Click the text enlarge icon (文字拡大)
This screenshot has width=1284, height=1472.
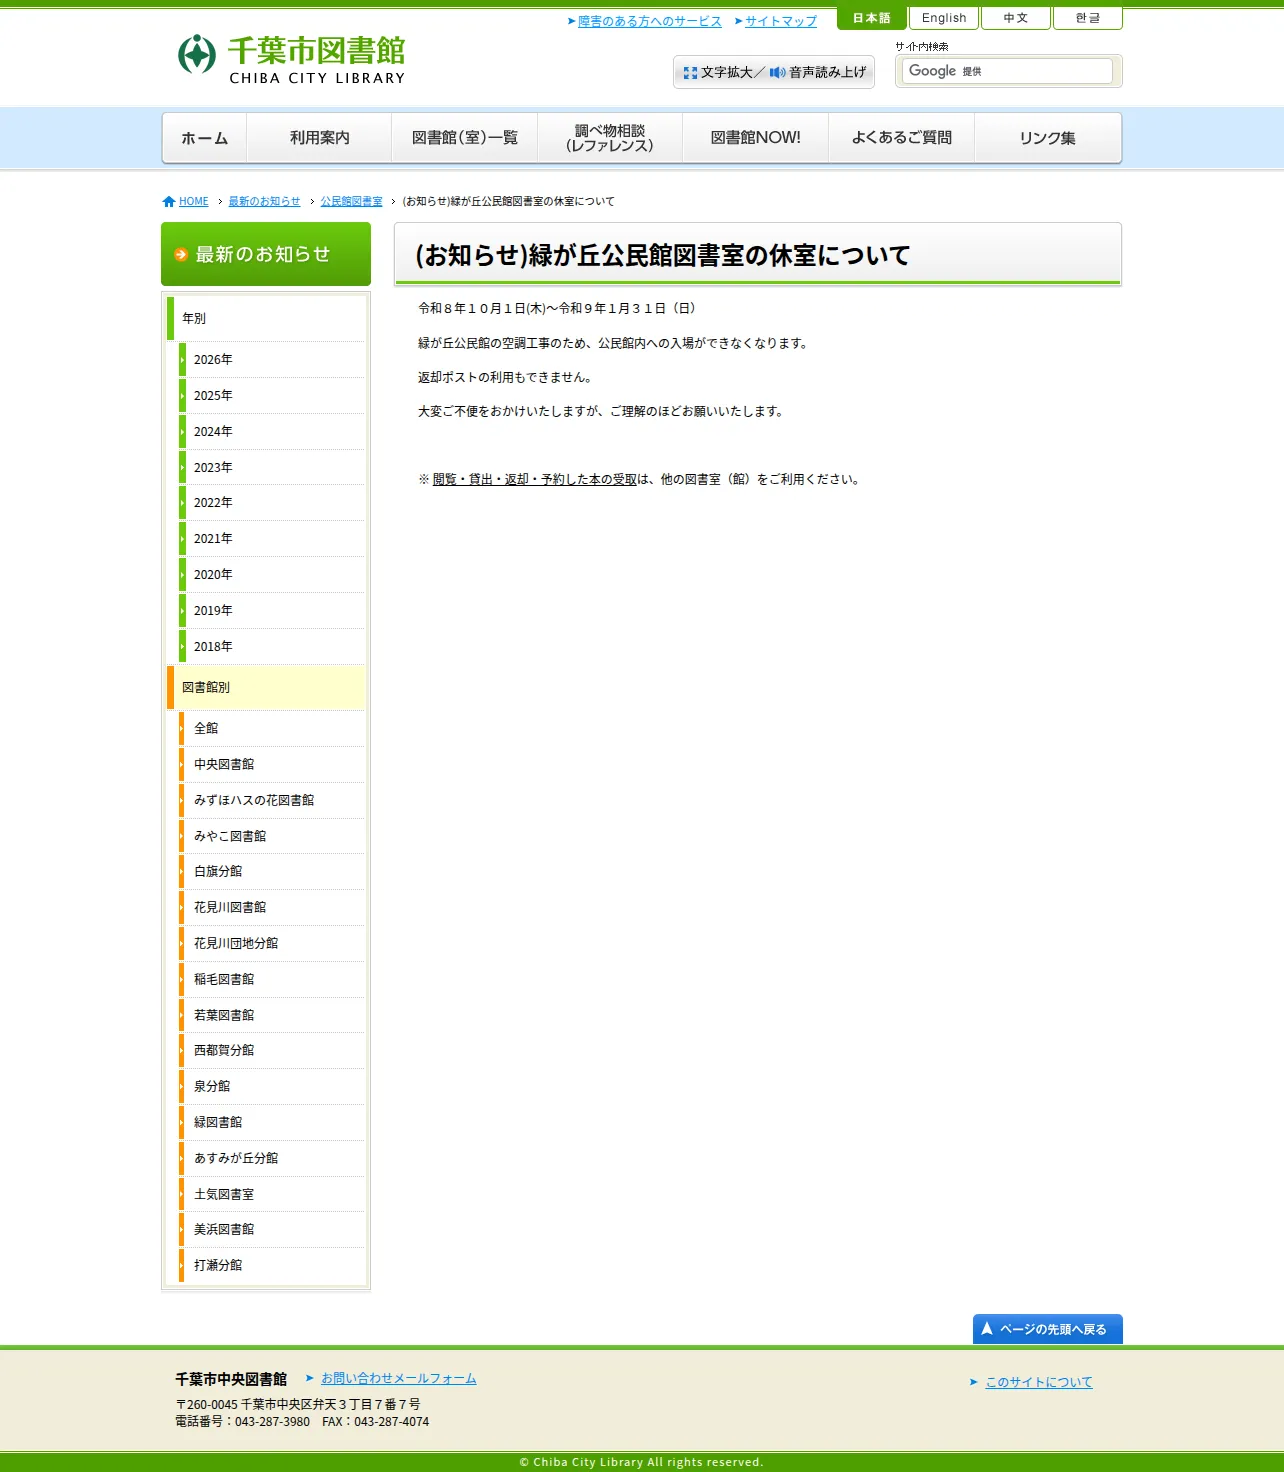pyautogui.click(x=690, y=73)
